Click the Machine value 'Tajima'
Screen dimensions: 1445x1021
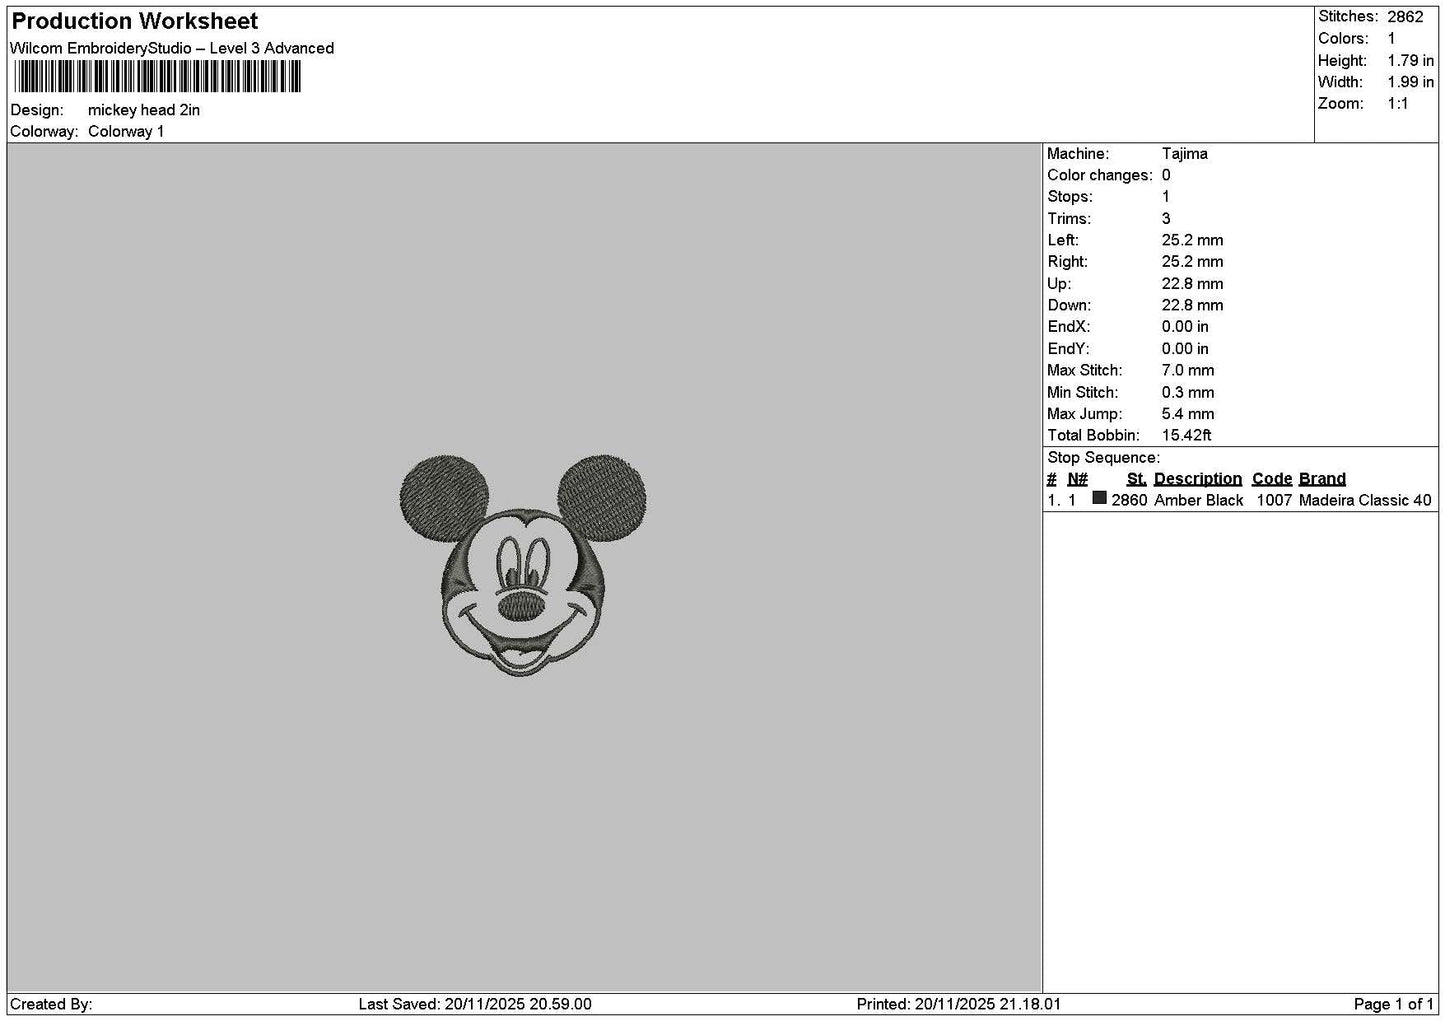click(1185, 154)
